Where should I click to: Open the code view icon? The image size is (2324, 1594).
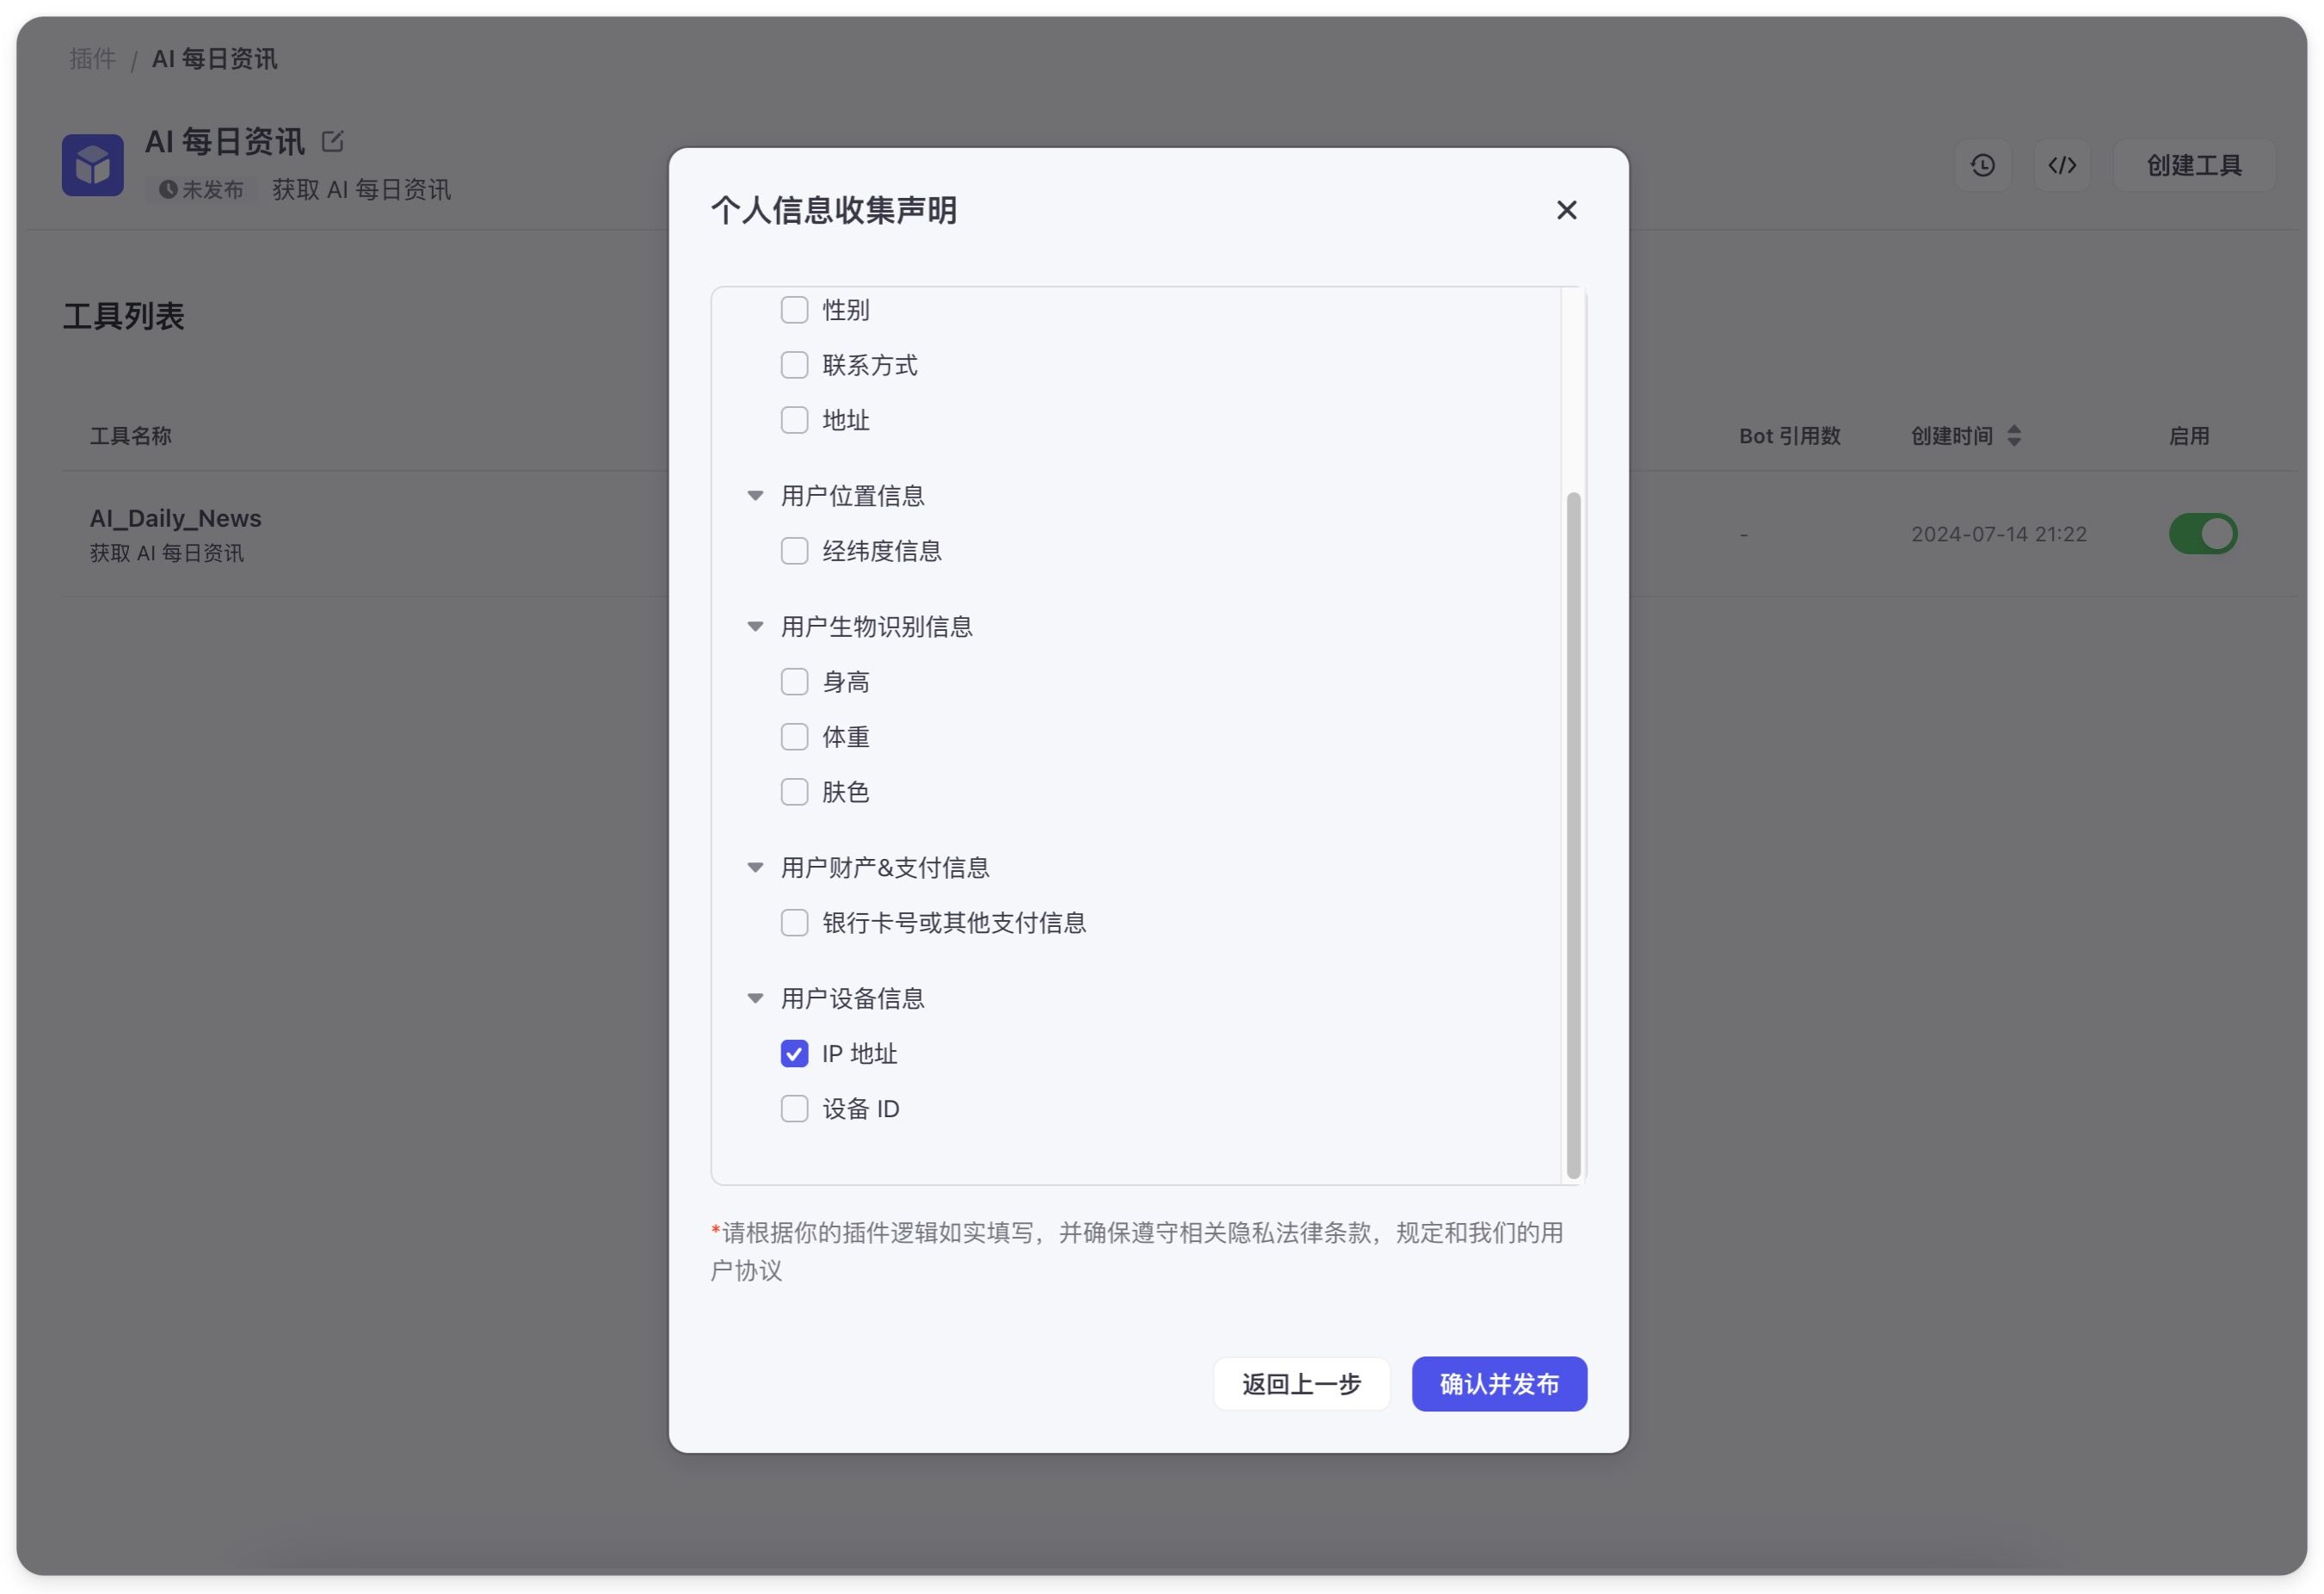pyautogui.click(x=2061, y=165)
